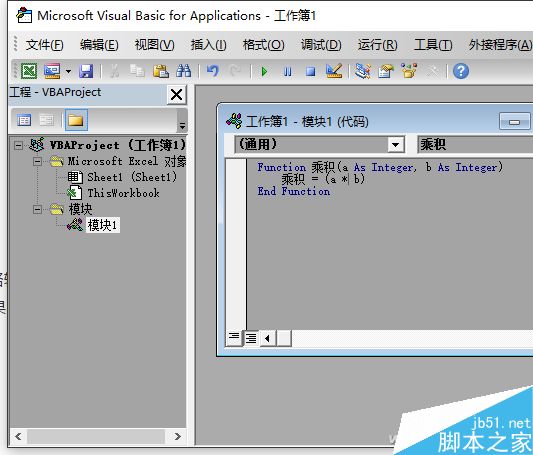Select ThisWorkbook in project tree
This screenshot has height=455, width=533.
pos(123,193)
